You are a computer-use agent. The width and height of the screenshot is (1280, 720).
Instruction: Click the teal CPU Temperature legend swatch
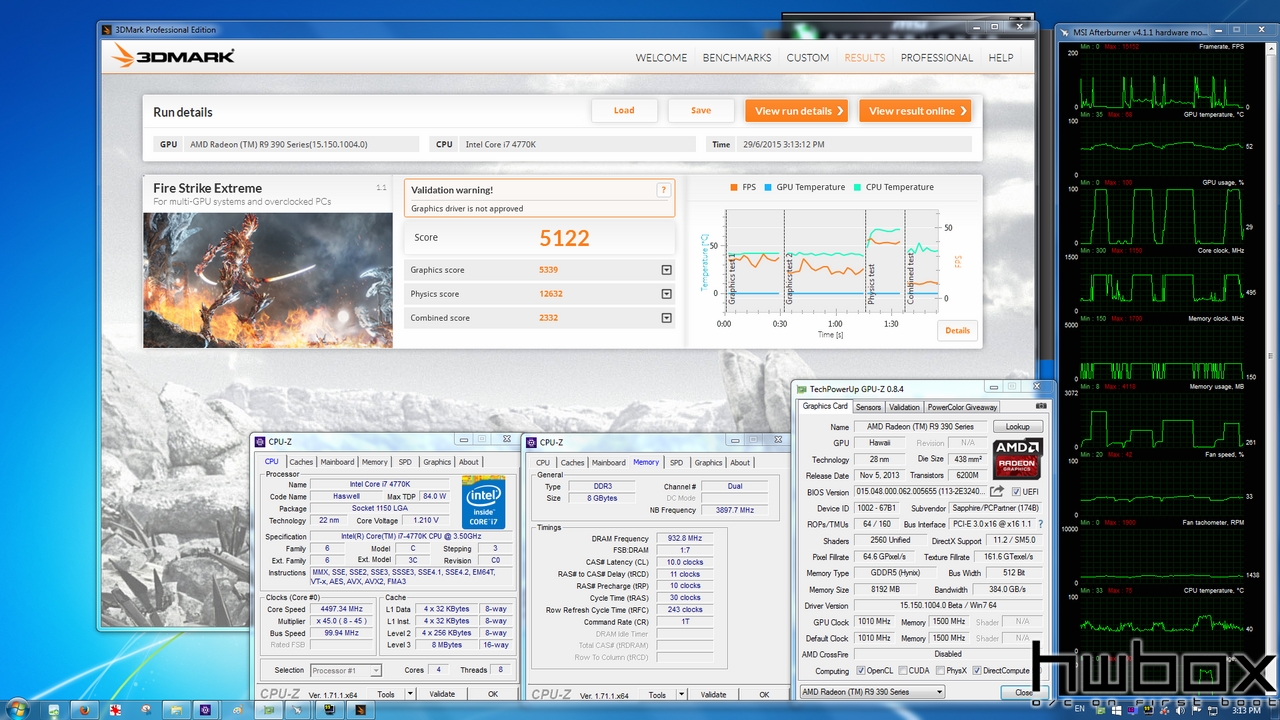coord(858,187)
